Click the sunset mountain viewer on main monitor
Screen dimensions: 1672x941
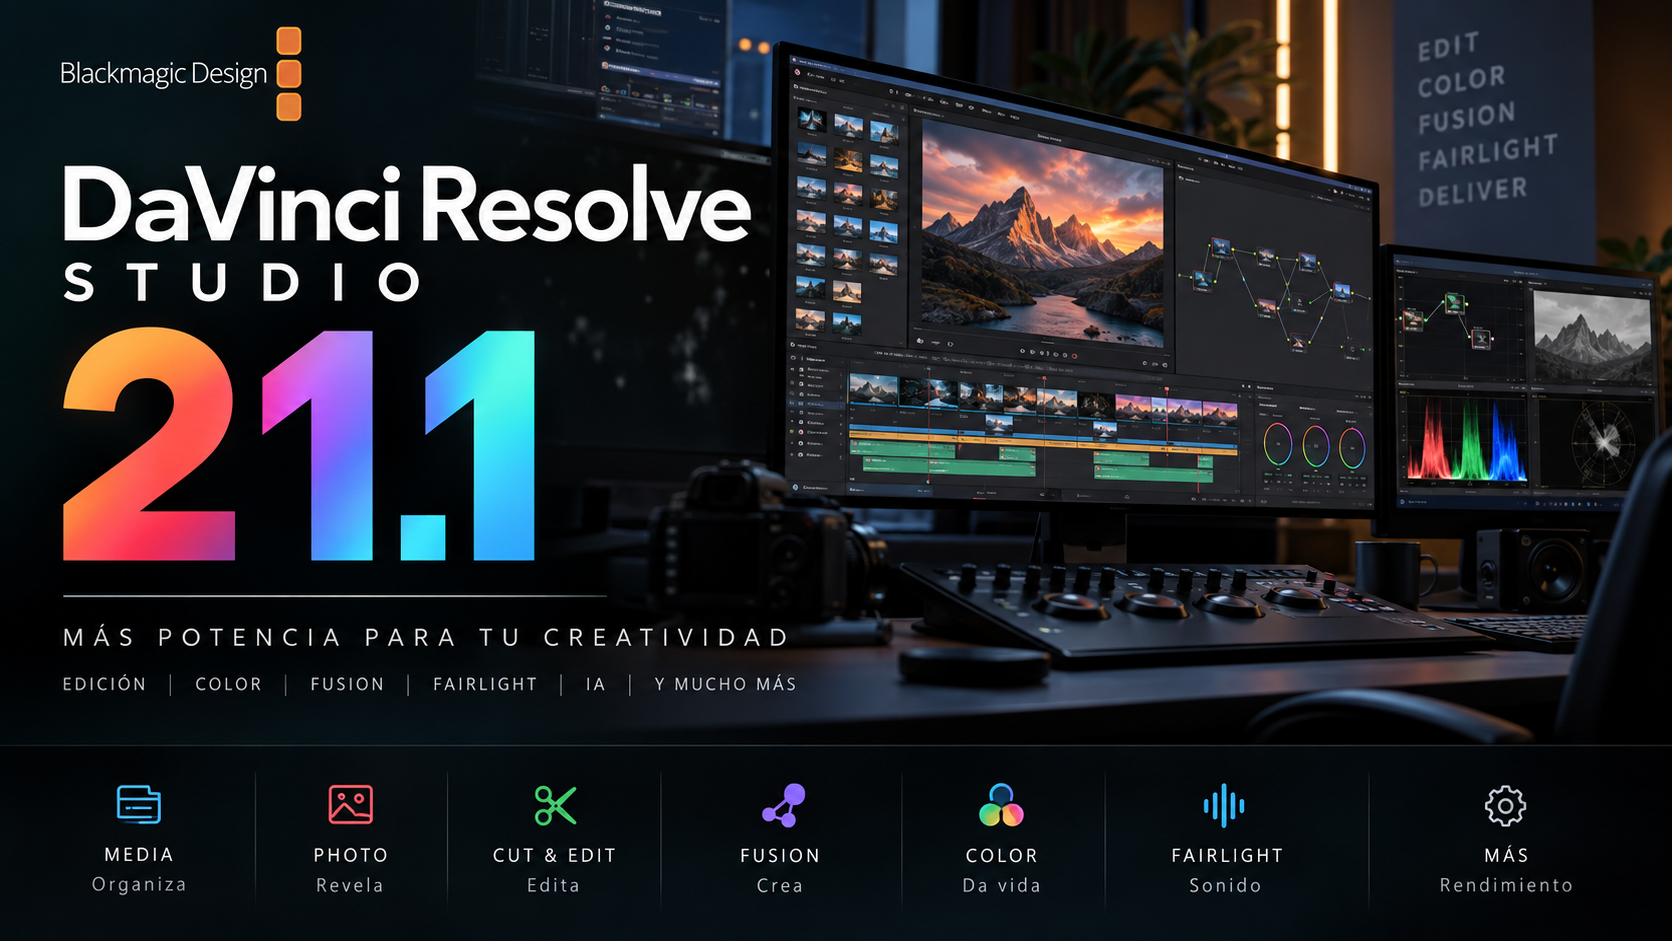pyautogui.click(x=1042, y=234)
